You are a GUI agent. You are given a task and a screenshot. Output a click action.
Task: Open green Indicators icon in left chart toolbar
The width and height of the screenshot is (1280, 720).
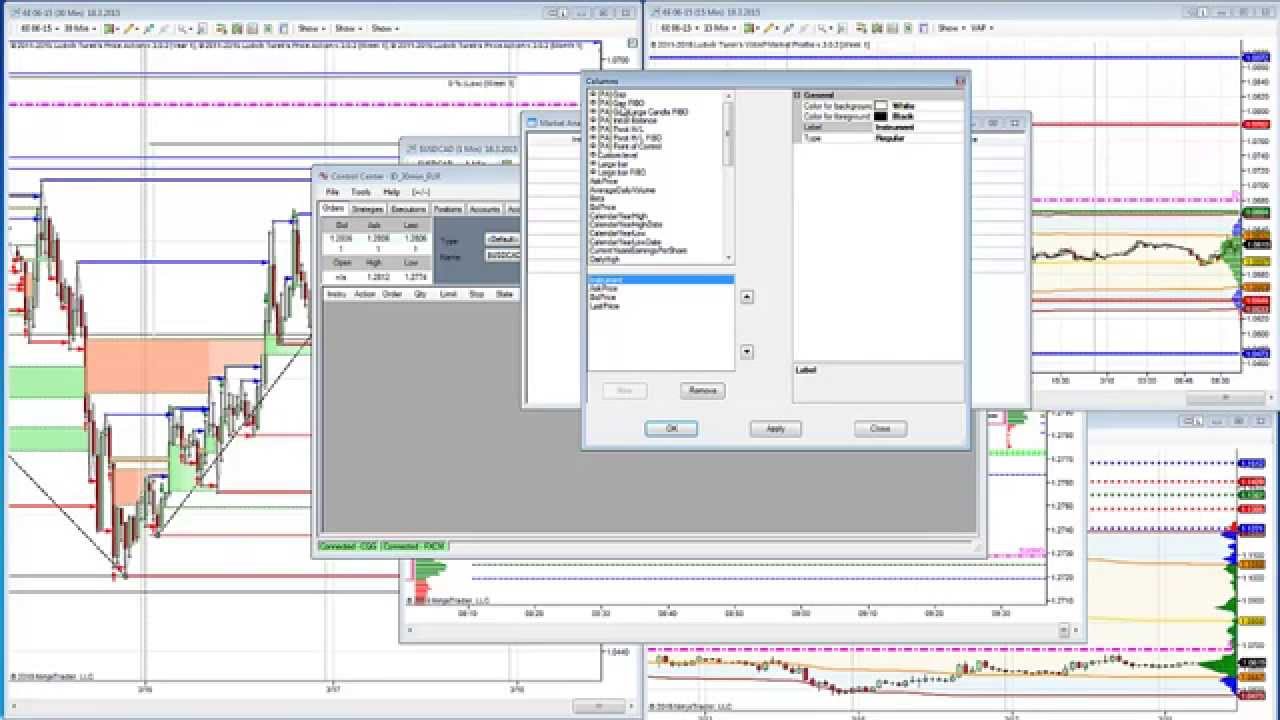(236, 28)
